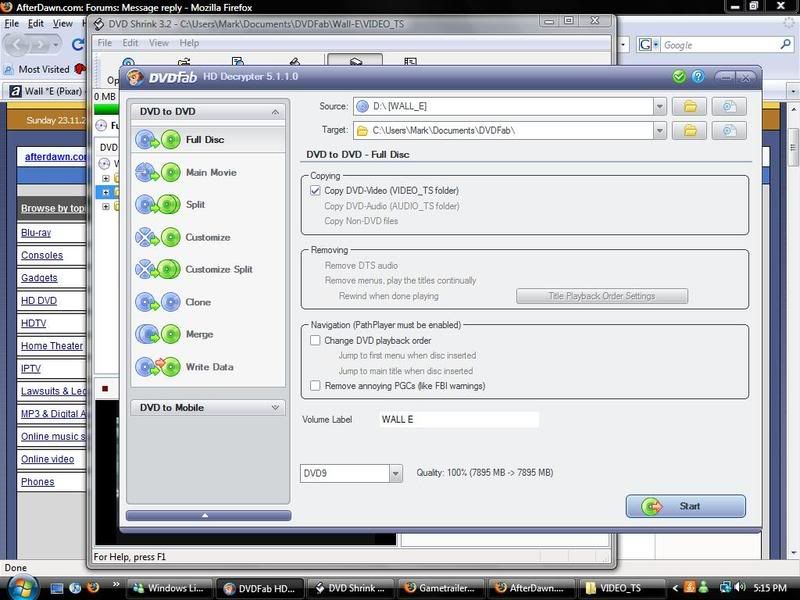Browse for Target folder

point(689,131)
